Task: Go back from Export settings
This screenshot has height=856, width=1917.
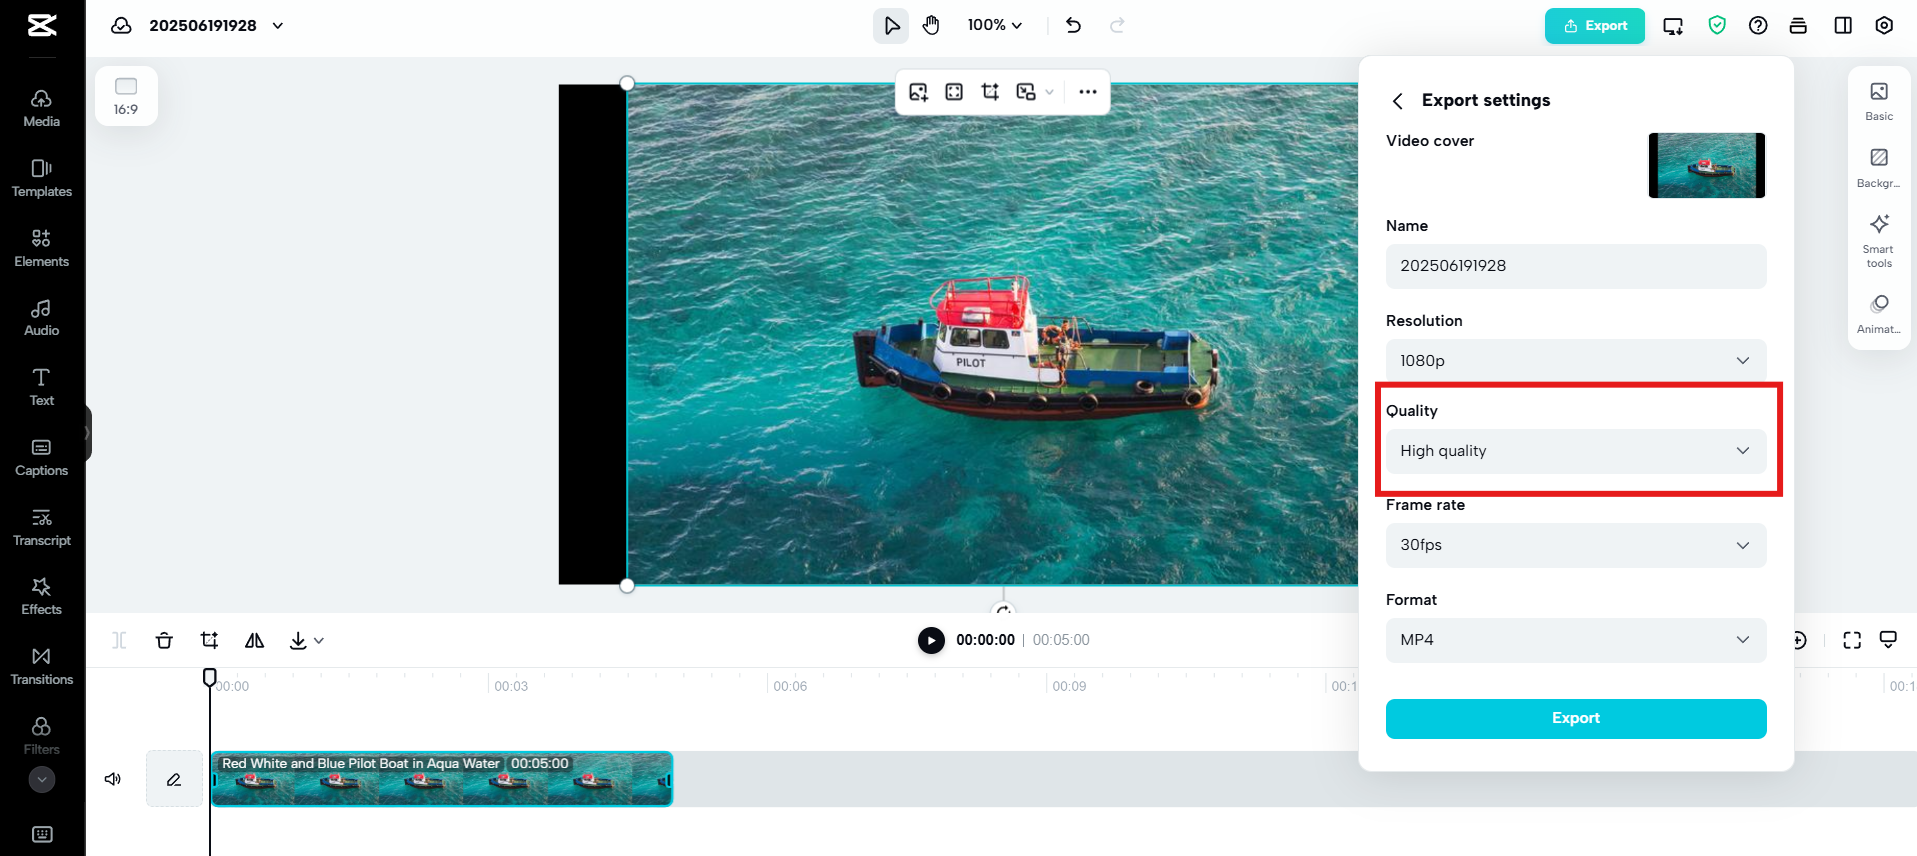Action: pyautogui.click(x=1398, y=101)
